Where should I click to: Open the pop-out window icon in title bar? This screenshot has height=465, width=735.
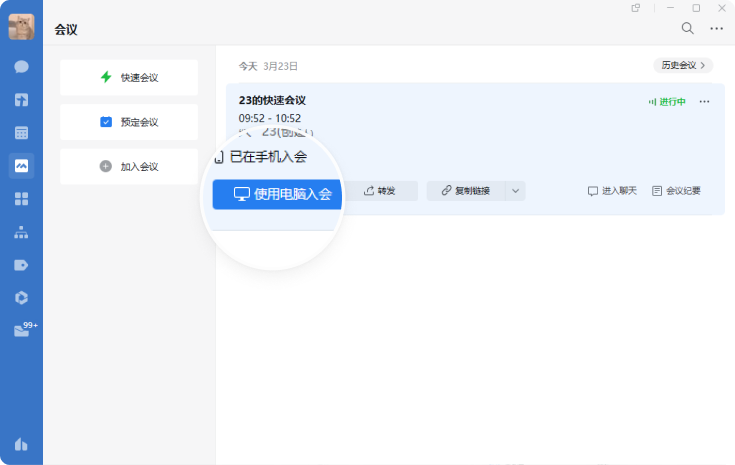pyautogui.click(x=636, y=8)
